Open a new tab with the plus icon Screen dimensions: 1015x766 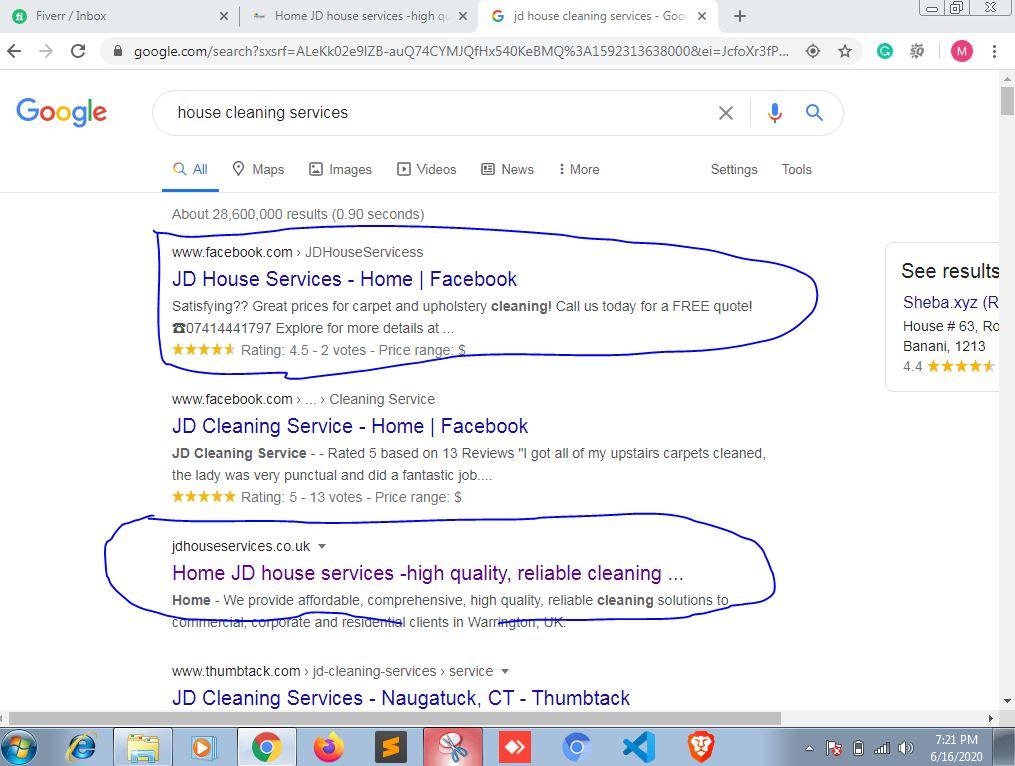coord(739,16)
